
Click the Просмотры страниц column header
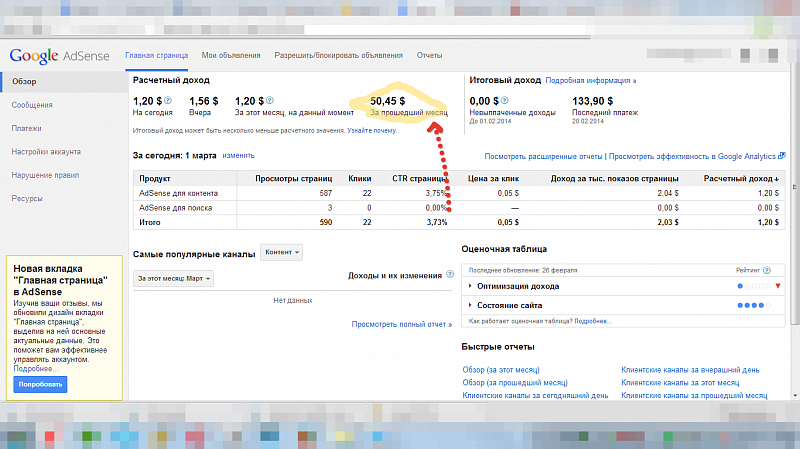(x=293, y=179)
